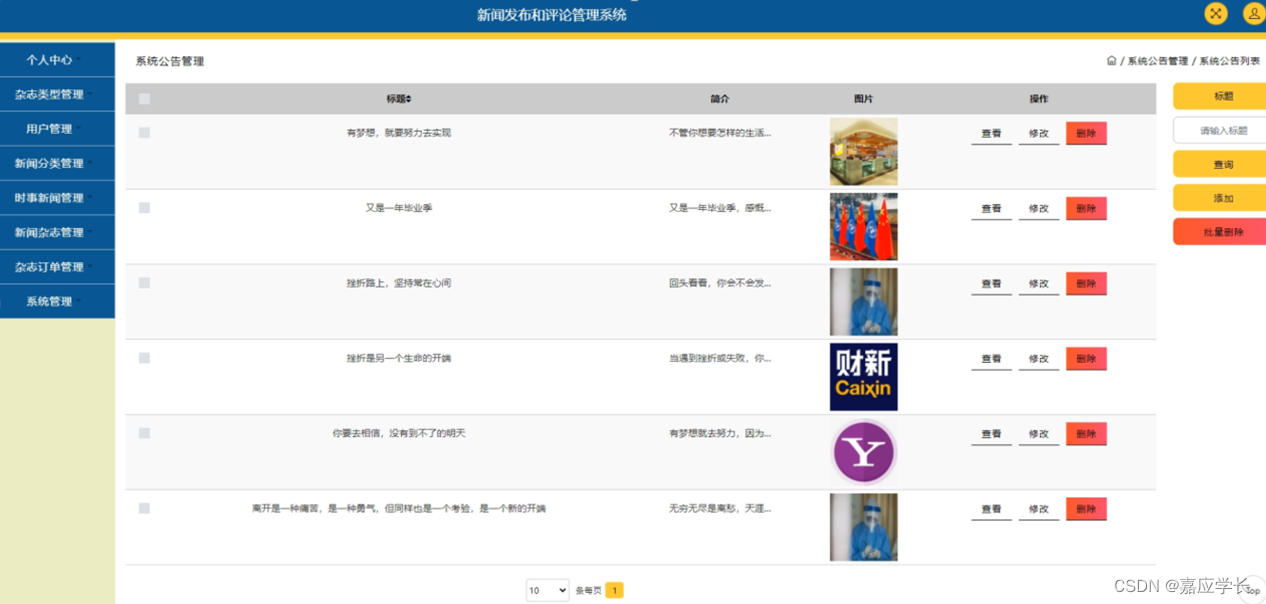This screenshot has width=1266, height=604.
Task: Open the user profile icon in header
Action: click(x=1254, y=13)
